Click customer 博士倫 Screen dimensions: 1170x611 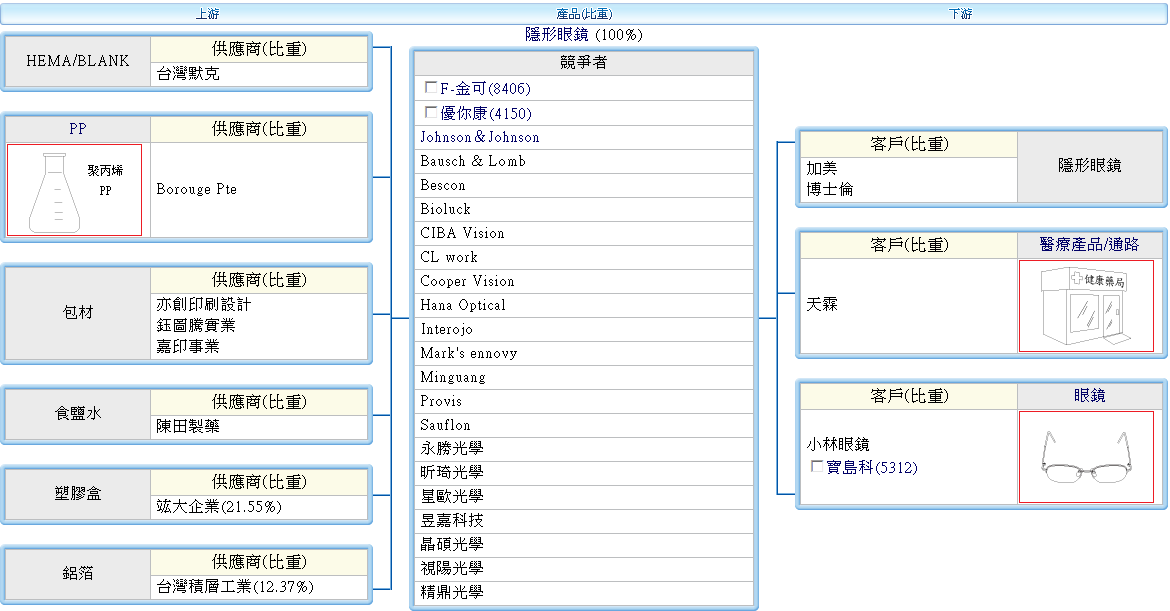830,189
